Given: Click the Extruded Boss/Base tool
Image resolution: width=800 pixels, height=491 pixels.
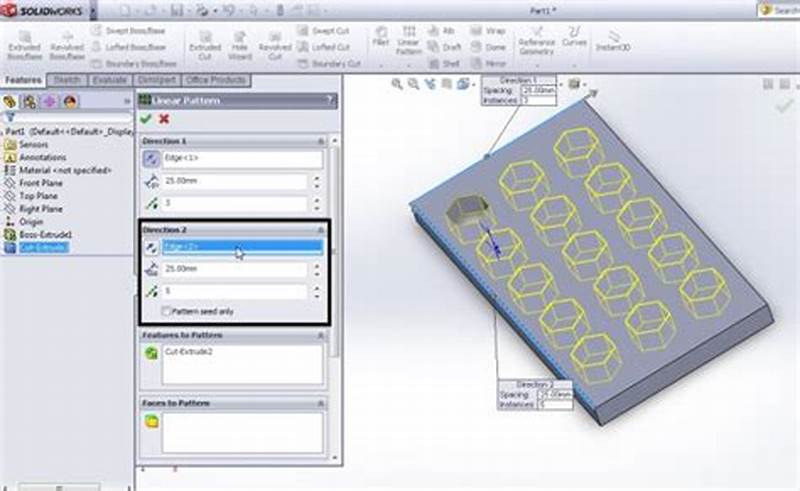Looking at the screenshot, I should tap(24, 45).
